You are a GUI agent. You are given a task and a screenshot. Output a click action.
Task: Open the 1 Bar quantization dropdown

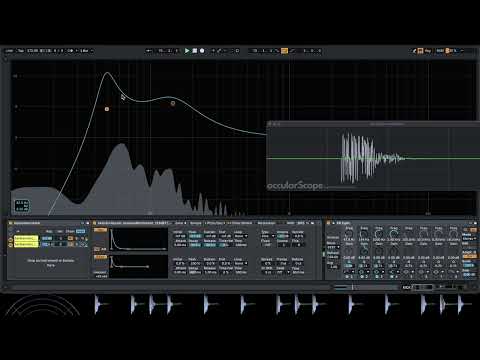point(86,51)
